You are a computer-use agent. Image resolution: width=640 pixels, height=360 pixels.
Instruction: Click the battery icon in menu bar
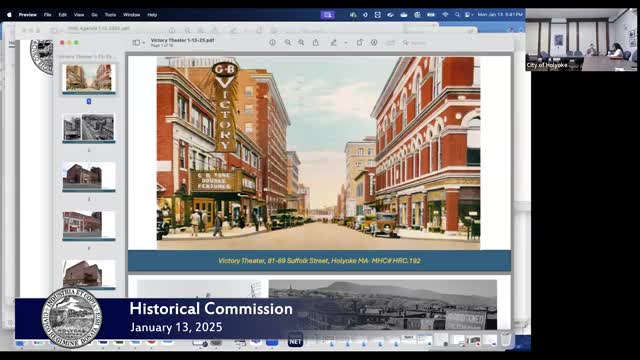[431, 15]
